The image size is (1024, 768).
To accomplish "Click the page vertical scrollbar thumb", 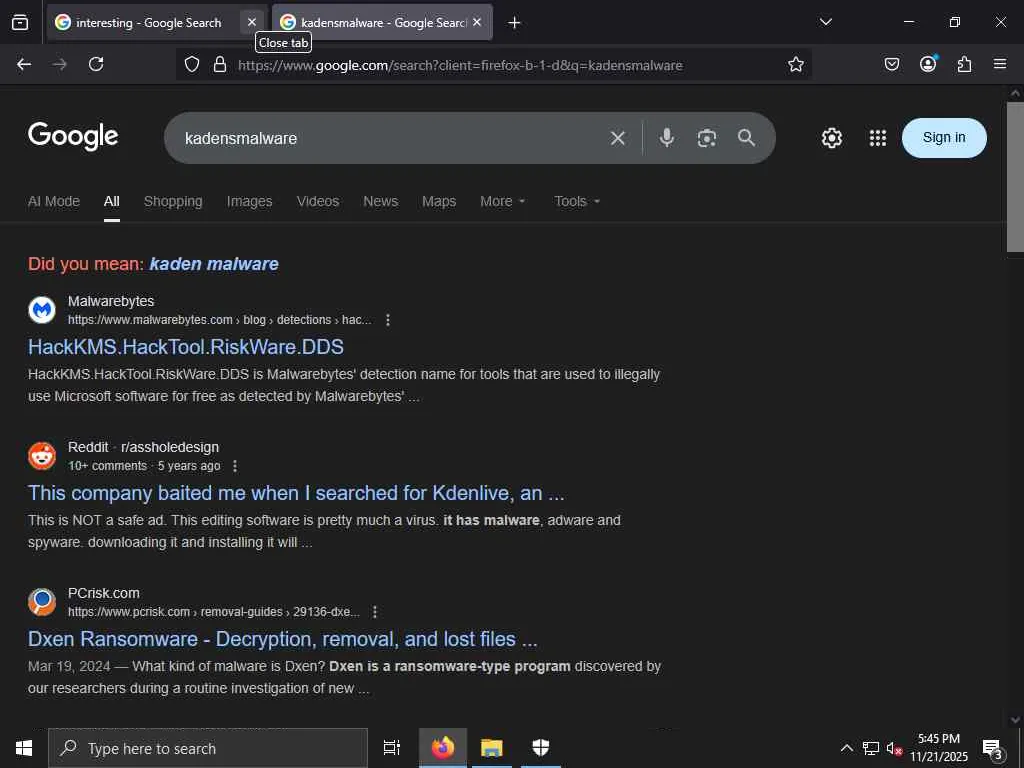I will tap(1015, 176).
